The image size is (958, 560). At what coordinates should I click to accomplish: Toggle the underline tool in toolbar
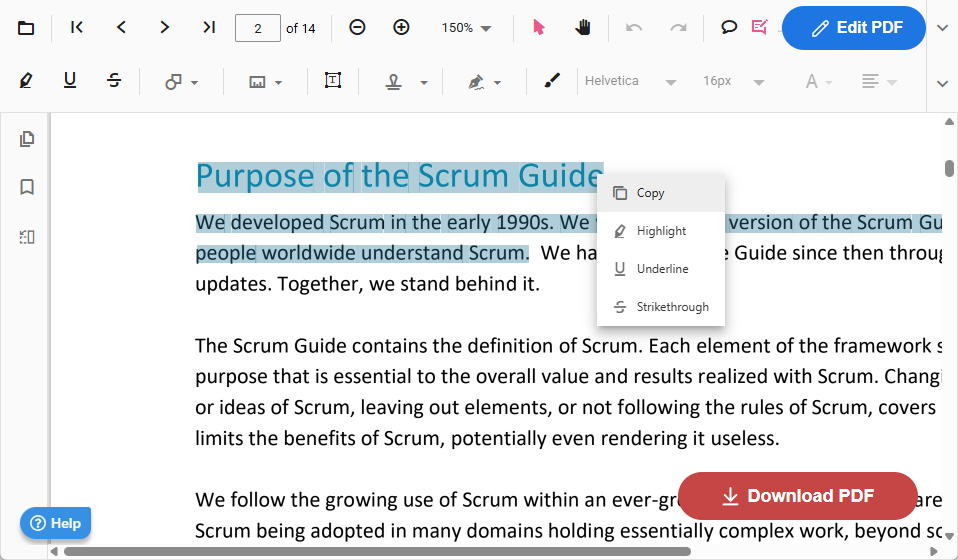click(70, 81)
